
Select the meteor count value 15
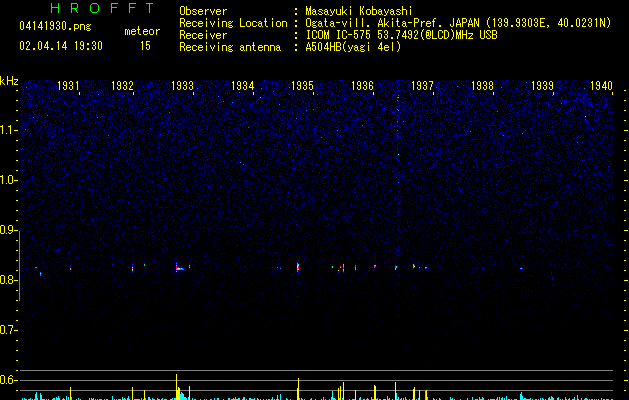(145, 46)
